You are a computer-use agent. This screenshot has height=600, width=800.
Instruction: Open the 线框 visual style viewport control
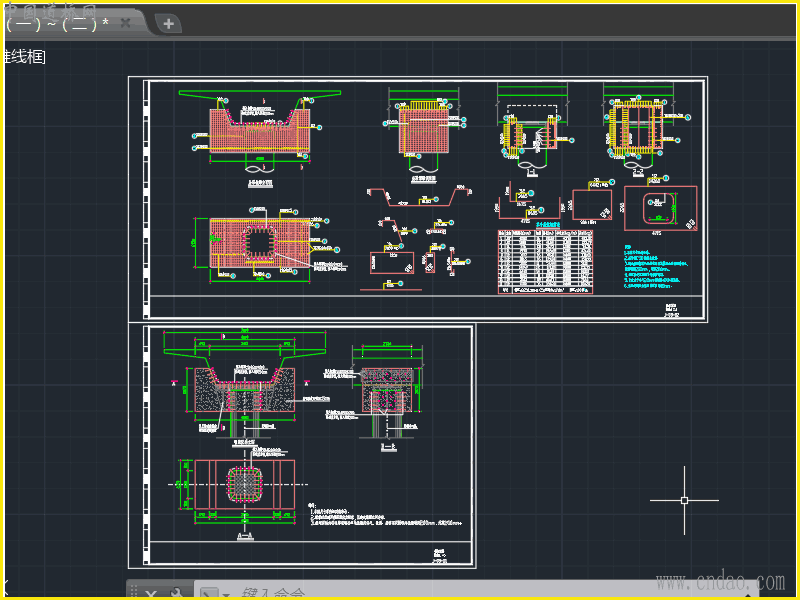pos(24,57)
